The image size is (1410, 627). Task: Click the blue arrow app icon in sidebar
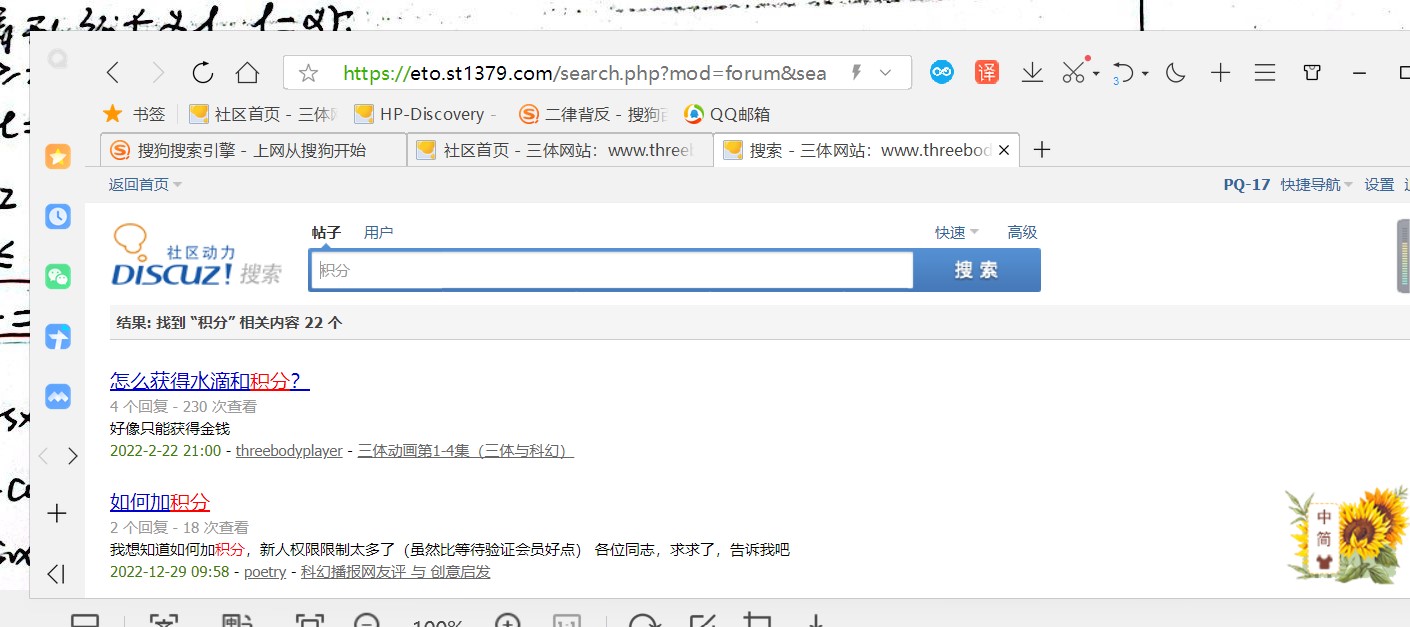click(x=58, y=337)
